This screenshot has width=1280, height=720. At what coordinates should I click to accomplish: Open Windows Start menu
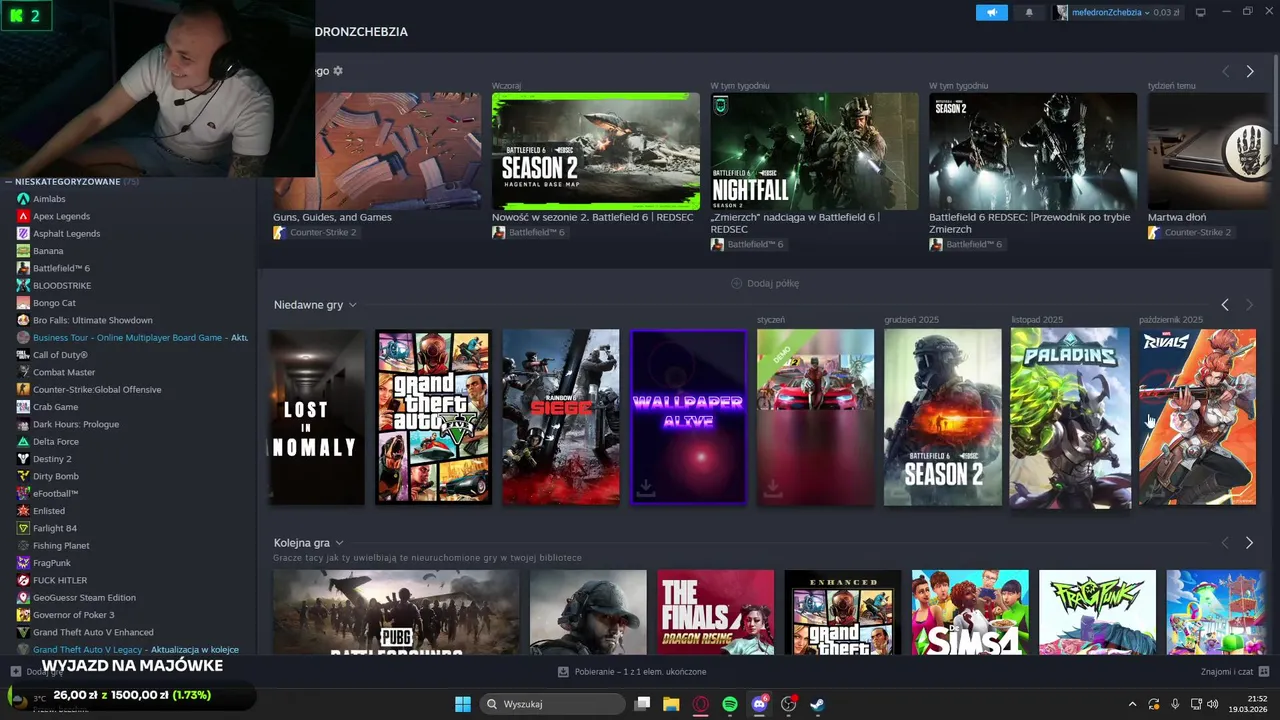click(x=463, y=704)
